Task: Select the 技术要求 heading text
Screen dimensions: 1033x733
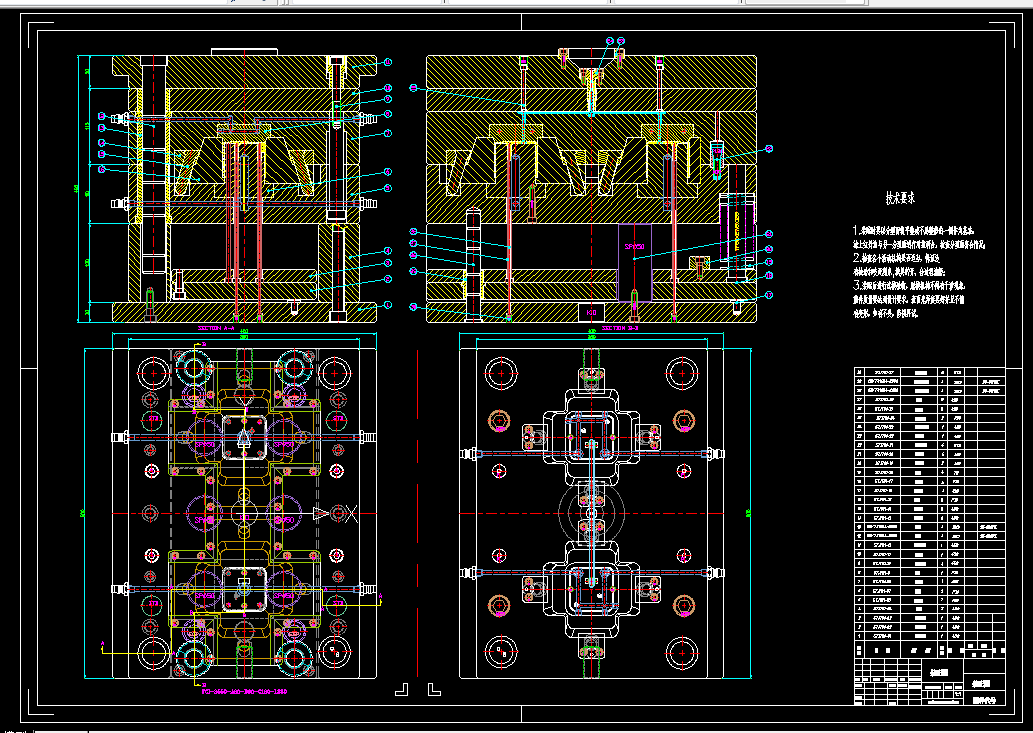Action: point(900,198)
